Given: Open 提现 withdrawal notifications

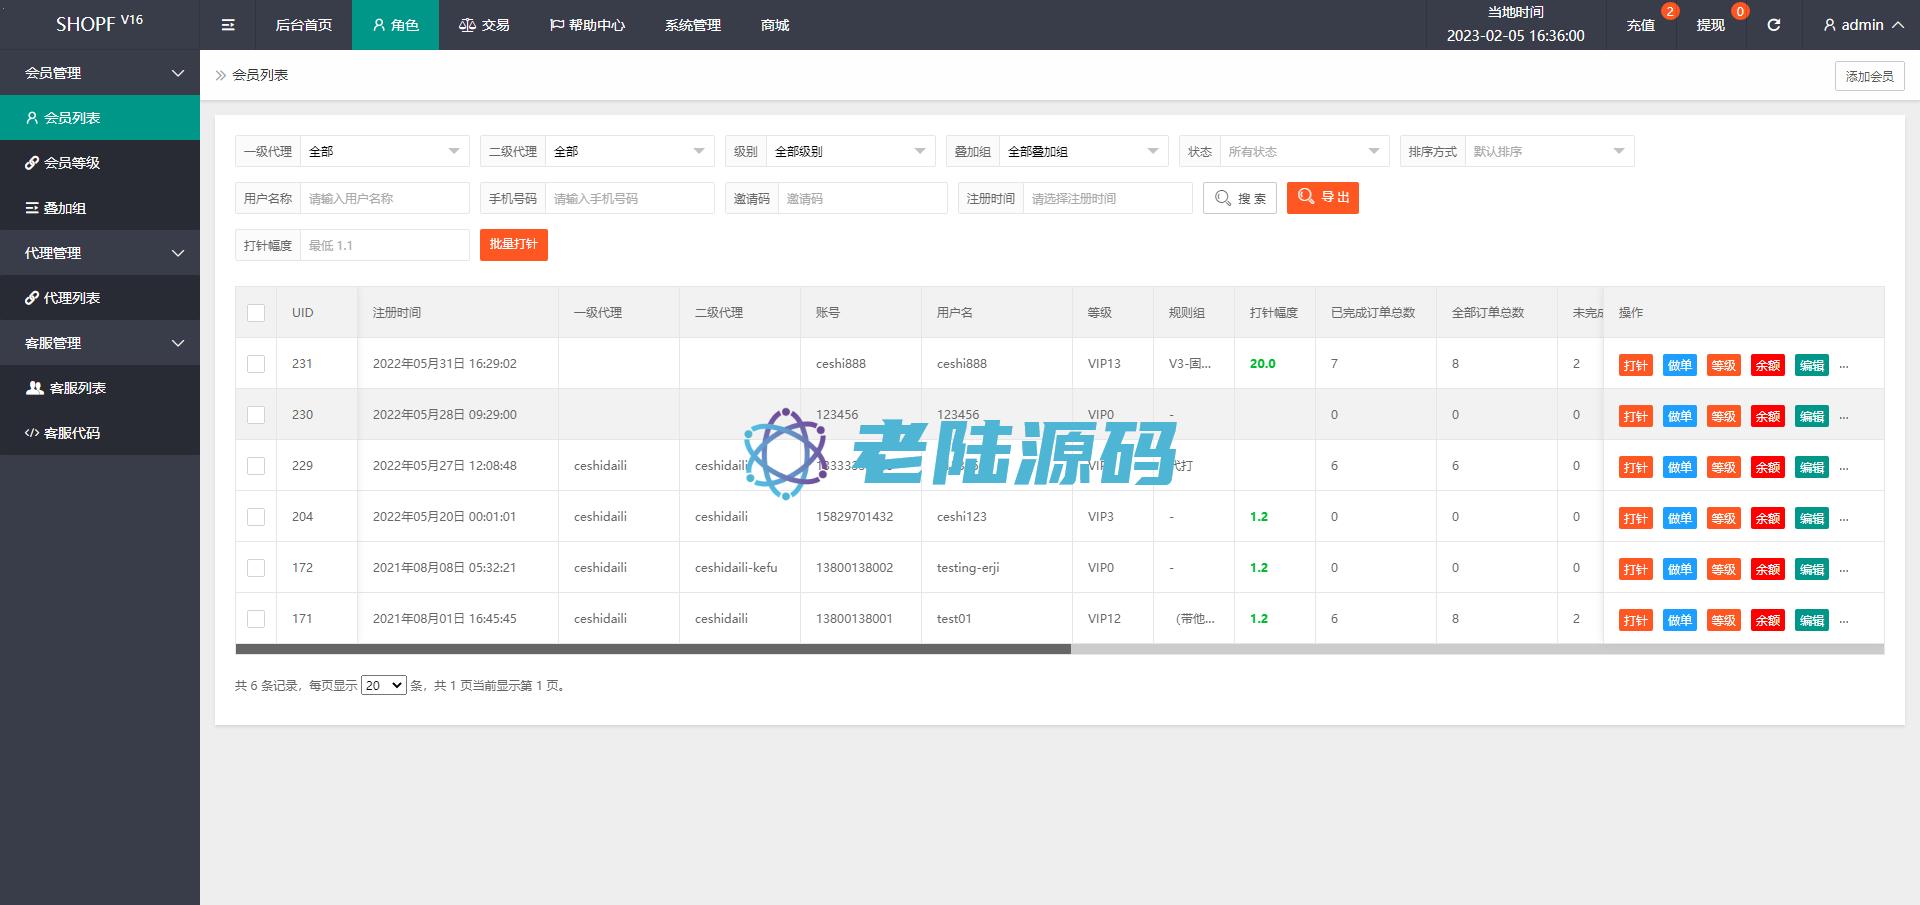Looking at the screenshot, I should (1710, 25).
